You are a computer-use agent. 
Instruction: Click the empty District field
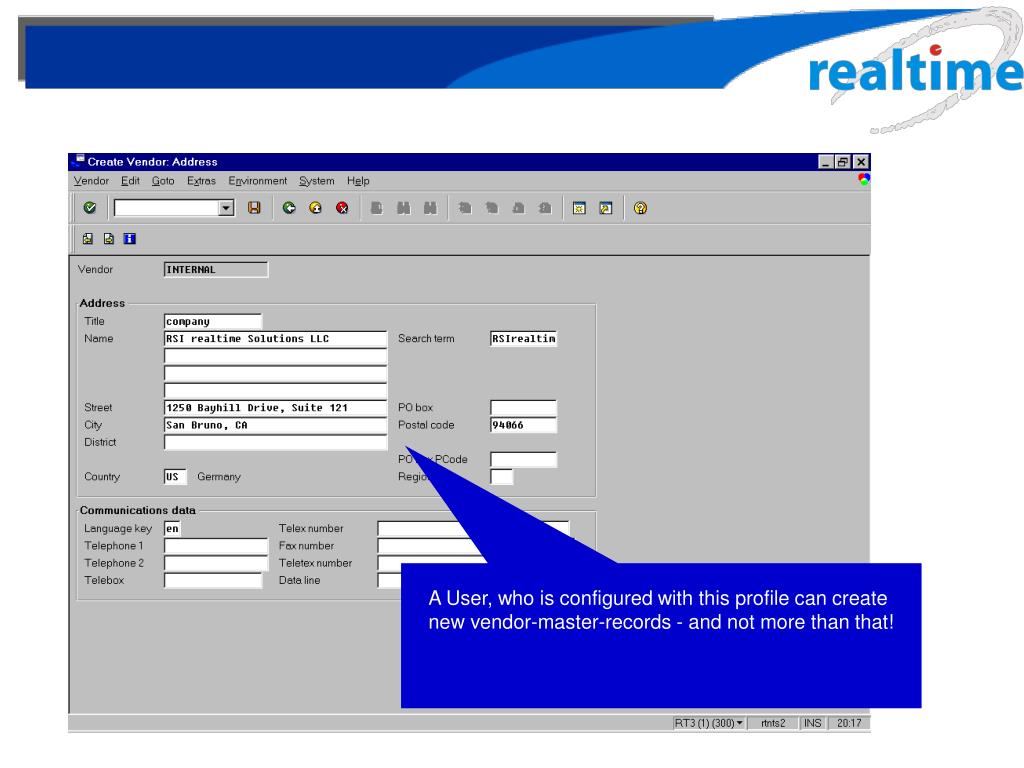click(x=276, y=442)
